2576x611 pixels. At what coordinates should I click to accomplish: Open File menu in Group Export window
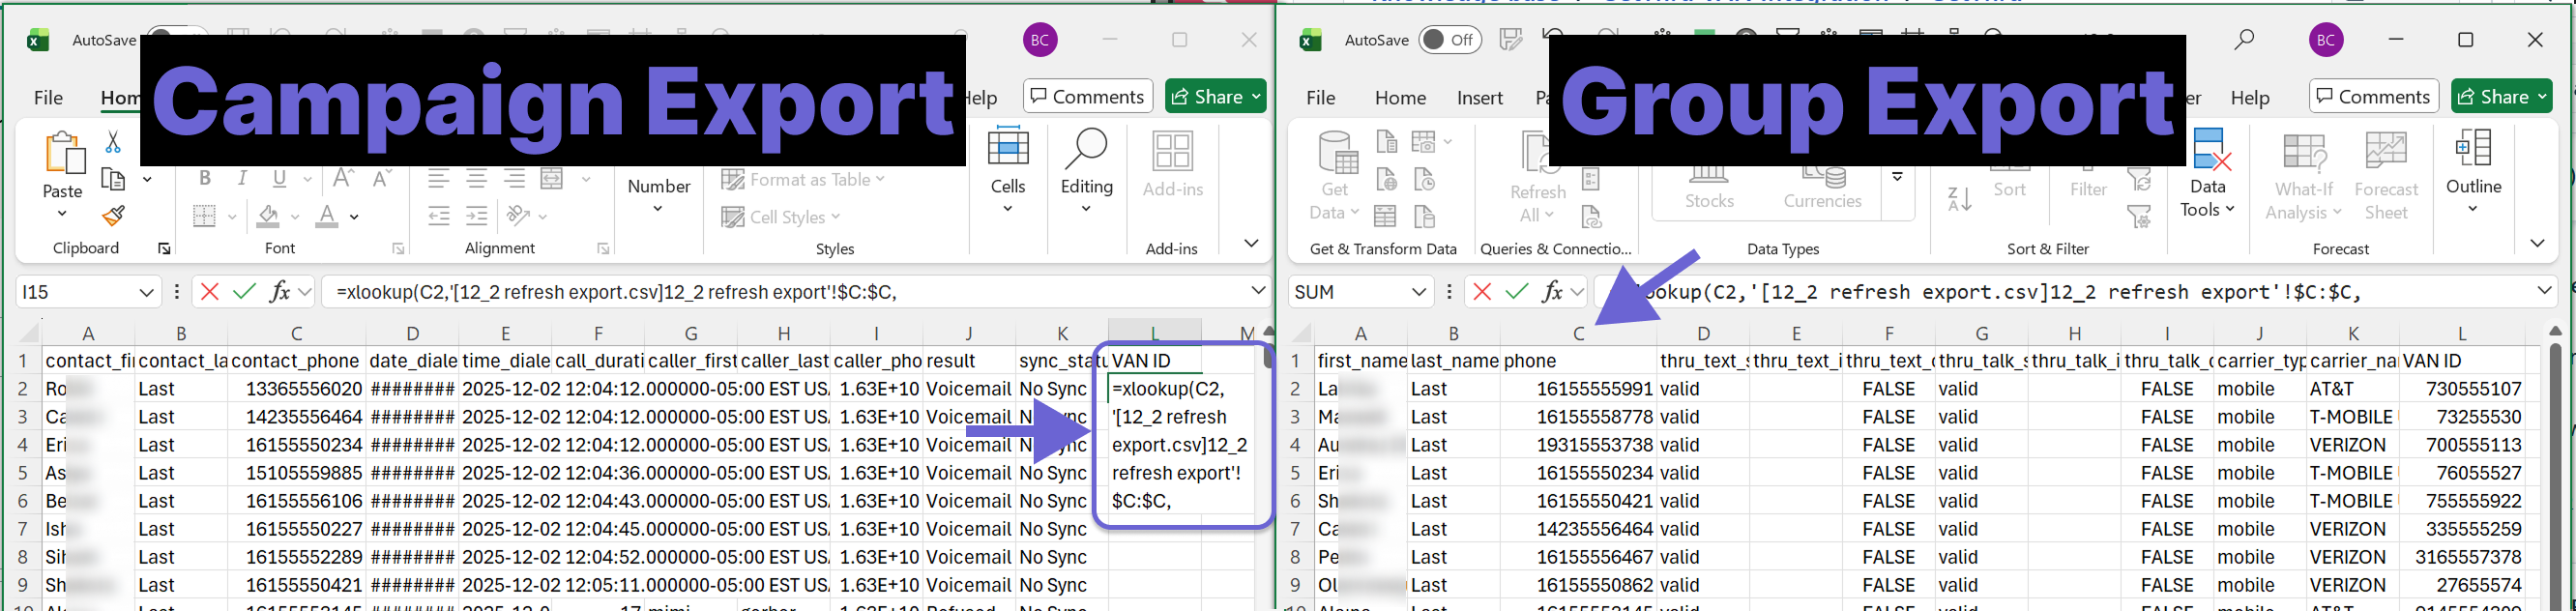(1320, 97)
